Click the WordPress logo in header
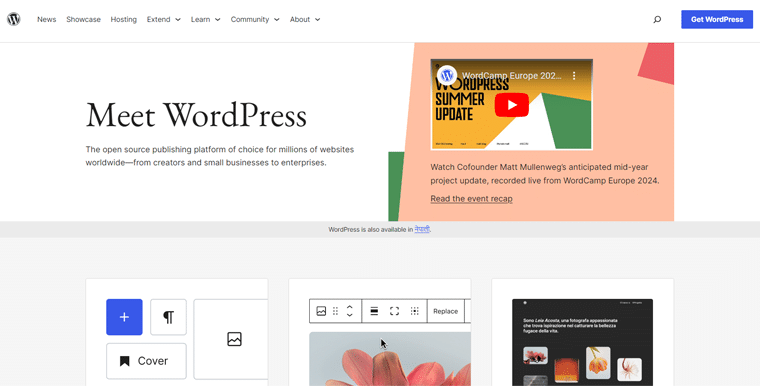 pos(14,19)
